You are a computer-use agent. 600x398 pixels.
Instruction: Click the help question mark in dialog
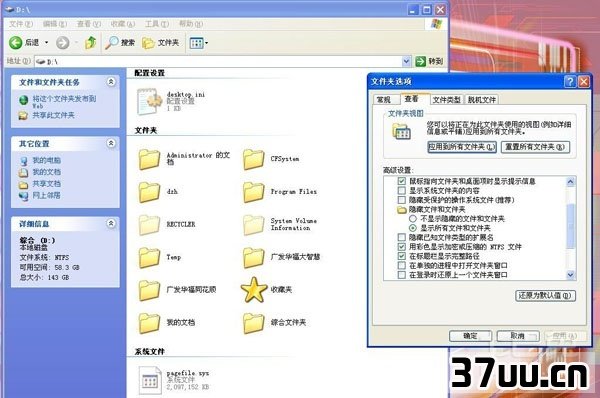tap(570, 82)
